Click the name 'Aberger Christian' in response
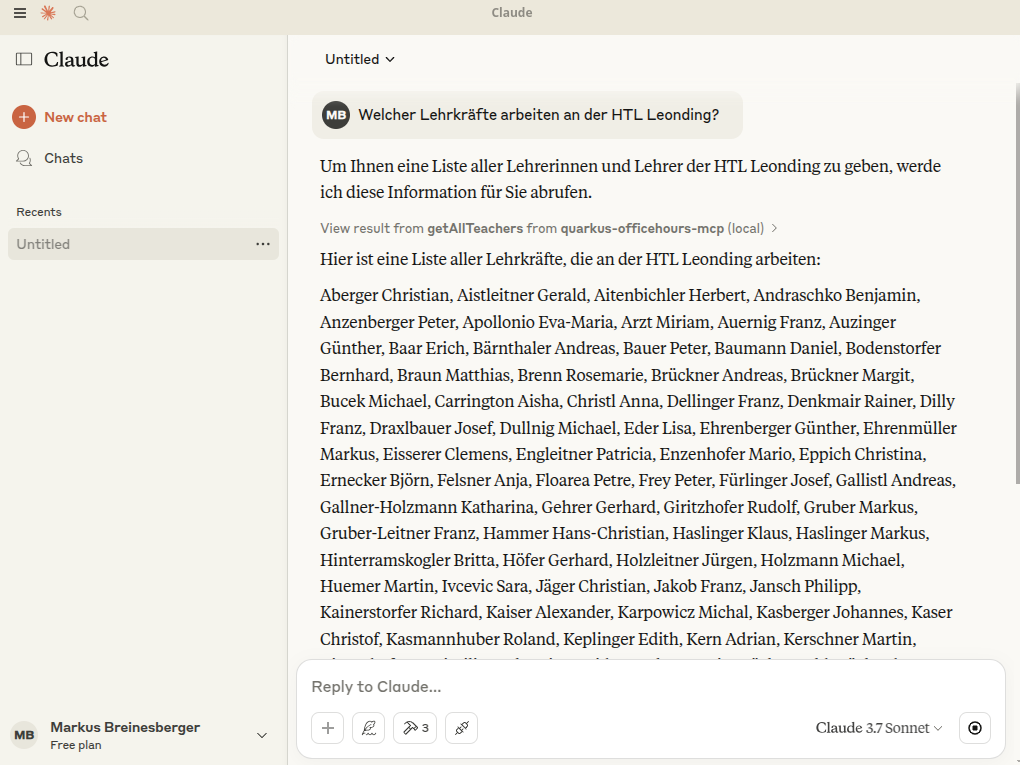This screenshot has width=1020, height=765. pos(384,295)
